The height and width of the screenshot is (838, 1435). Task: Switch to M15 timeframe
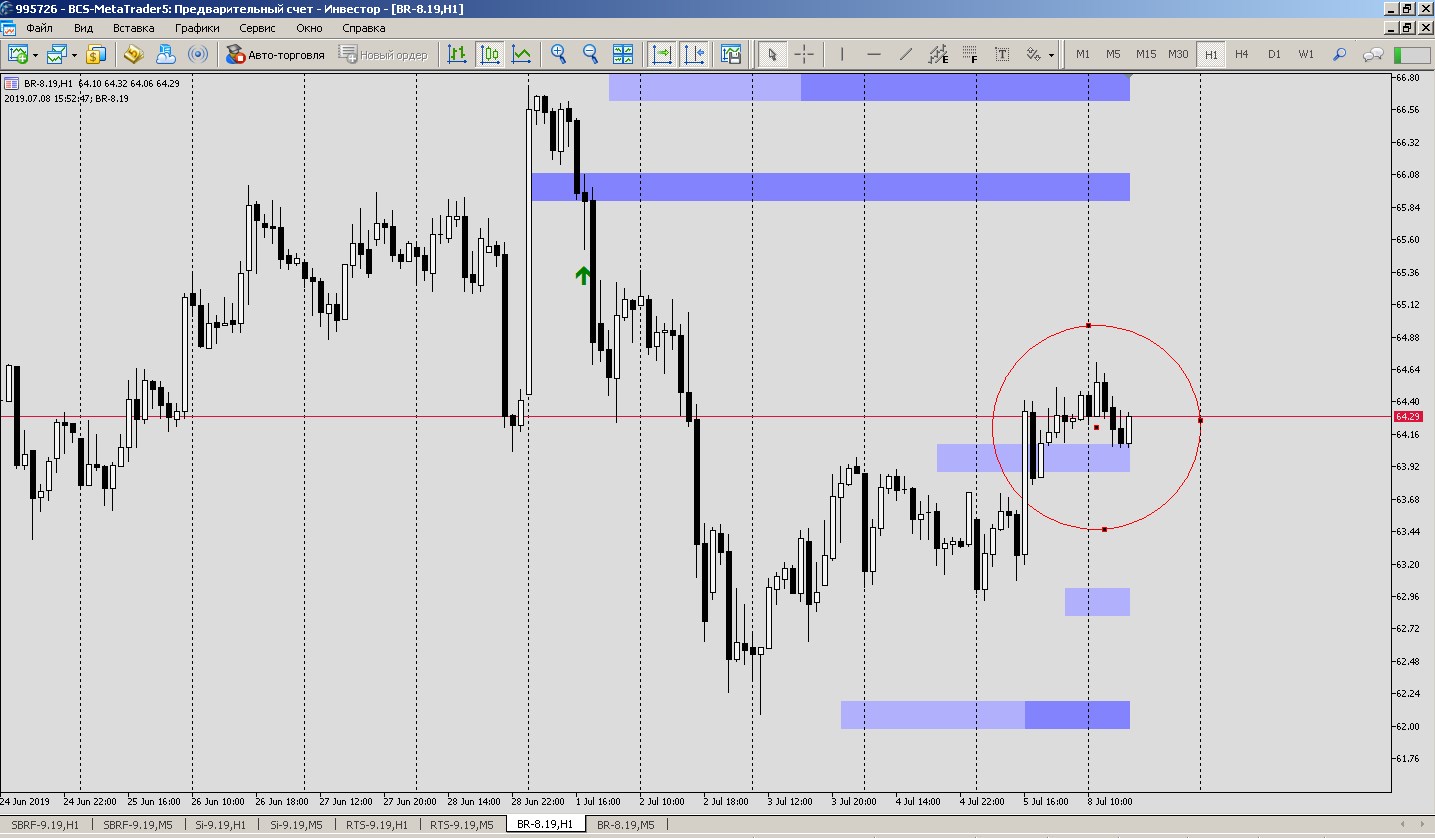click(1146, 54)
